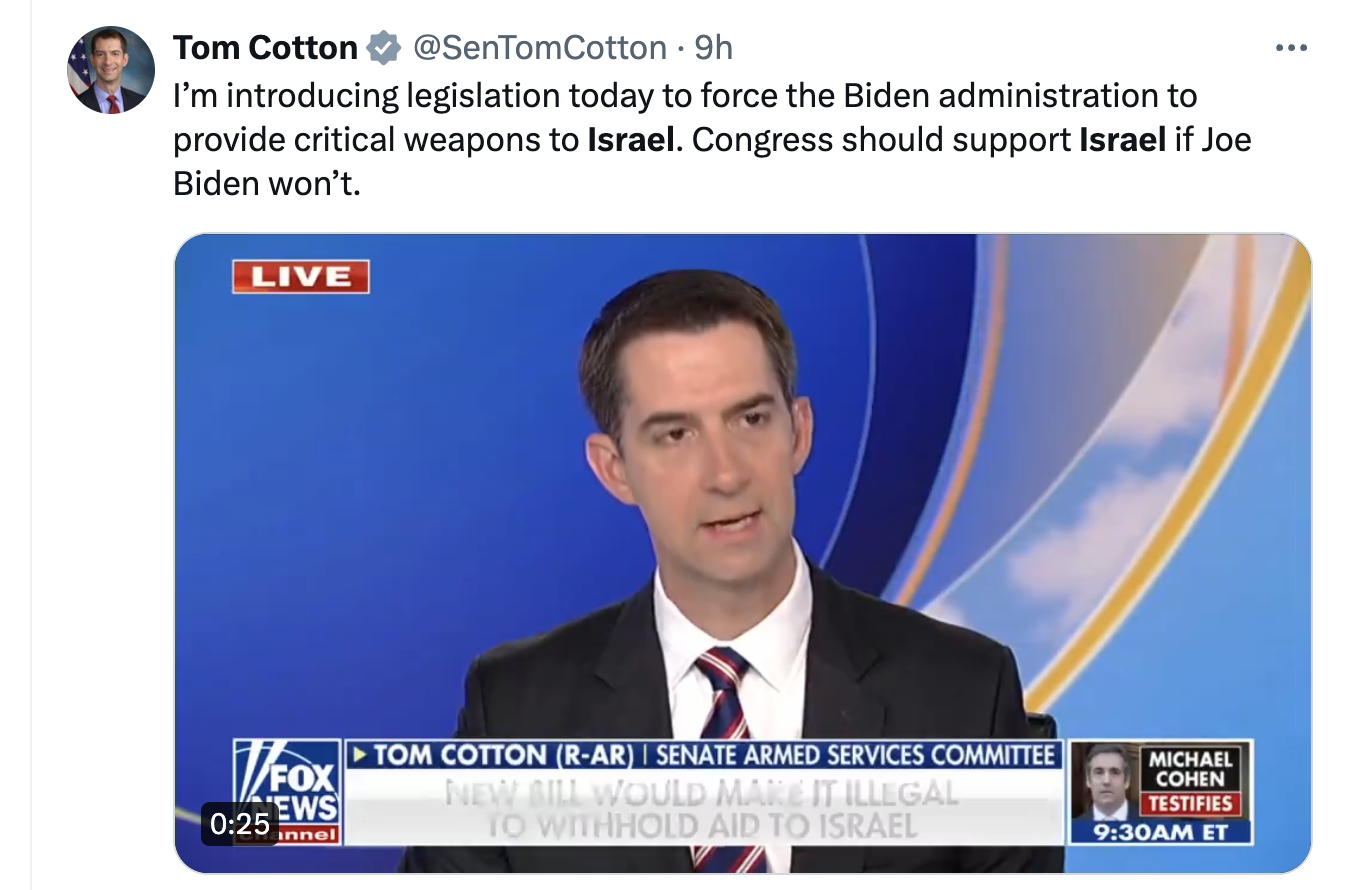The height and width of the screenshot is (890, 1348).
Task: Click the Michael Cohen inset picture
Action: 1107,782
